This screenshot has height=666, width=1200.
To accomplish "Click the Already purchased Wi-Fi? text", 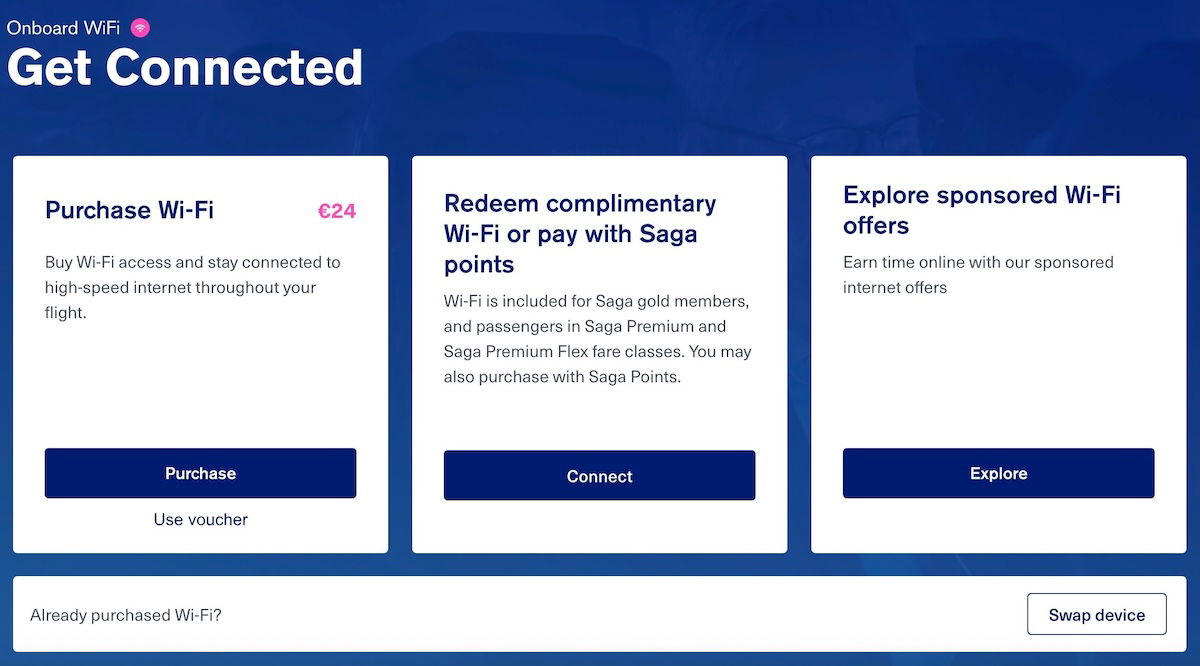I will click(x=126, y=615).
